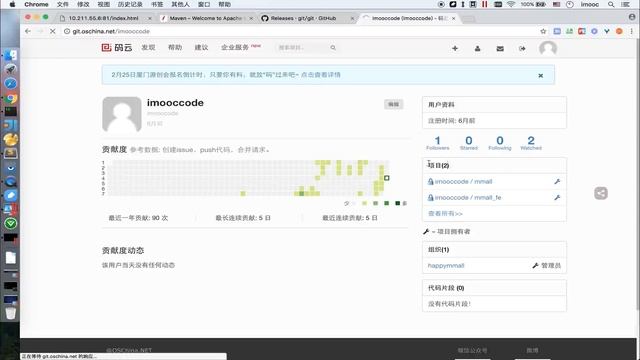Click the 查看所有>> link
The image size is (640, 360).
click(445, 213)
